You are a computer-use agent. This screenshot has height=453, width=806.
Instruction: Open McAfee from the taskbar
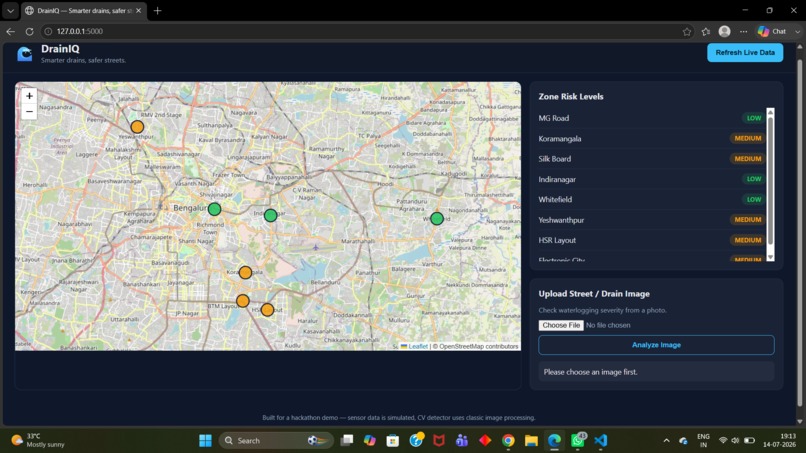438,441
